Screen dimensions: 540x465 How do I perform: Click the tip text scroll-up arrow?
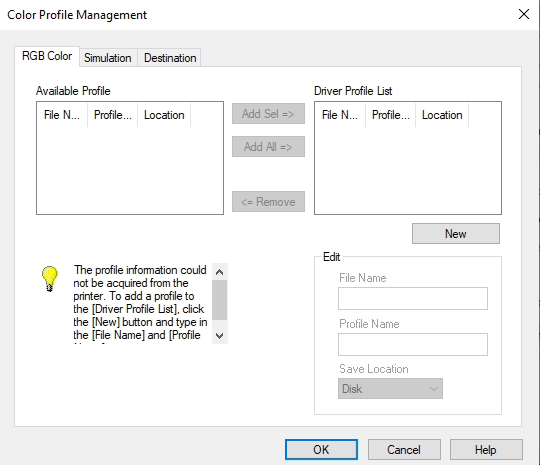(219, 272)
